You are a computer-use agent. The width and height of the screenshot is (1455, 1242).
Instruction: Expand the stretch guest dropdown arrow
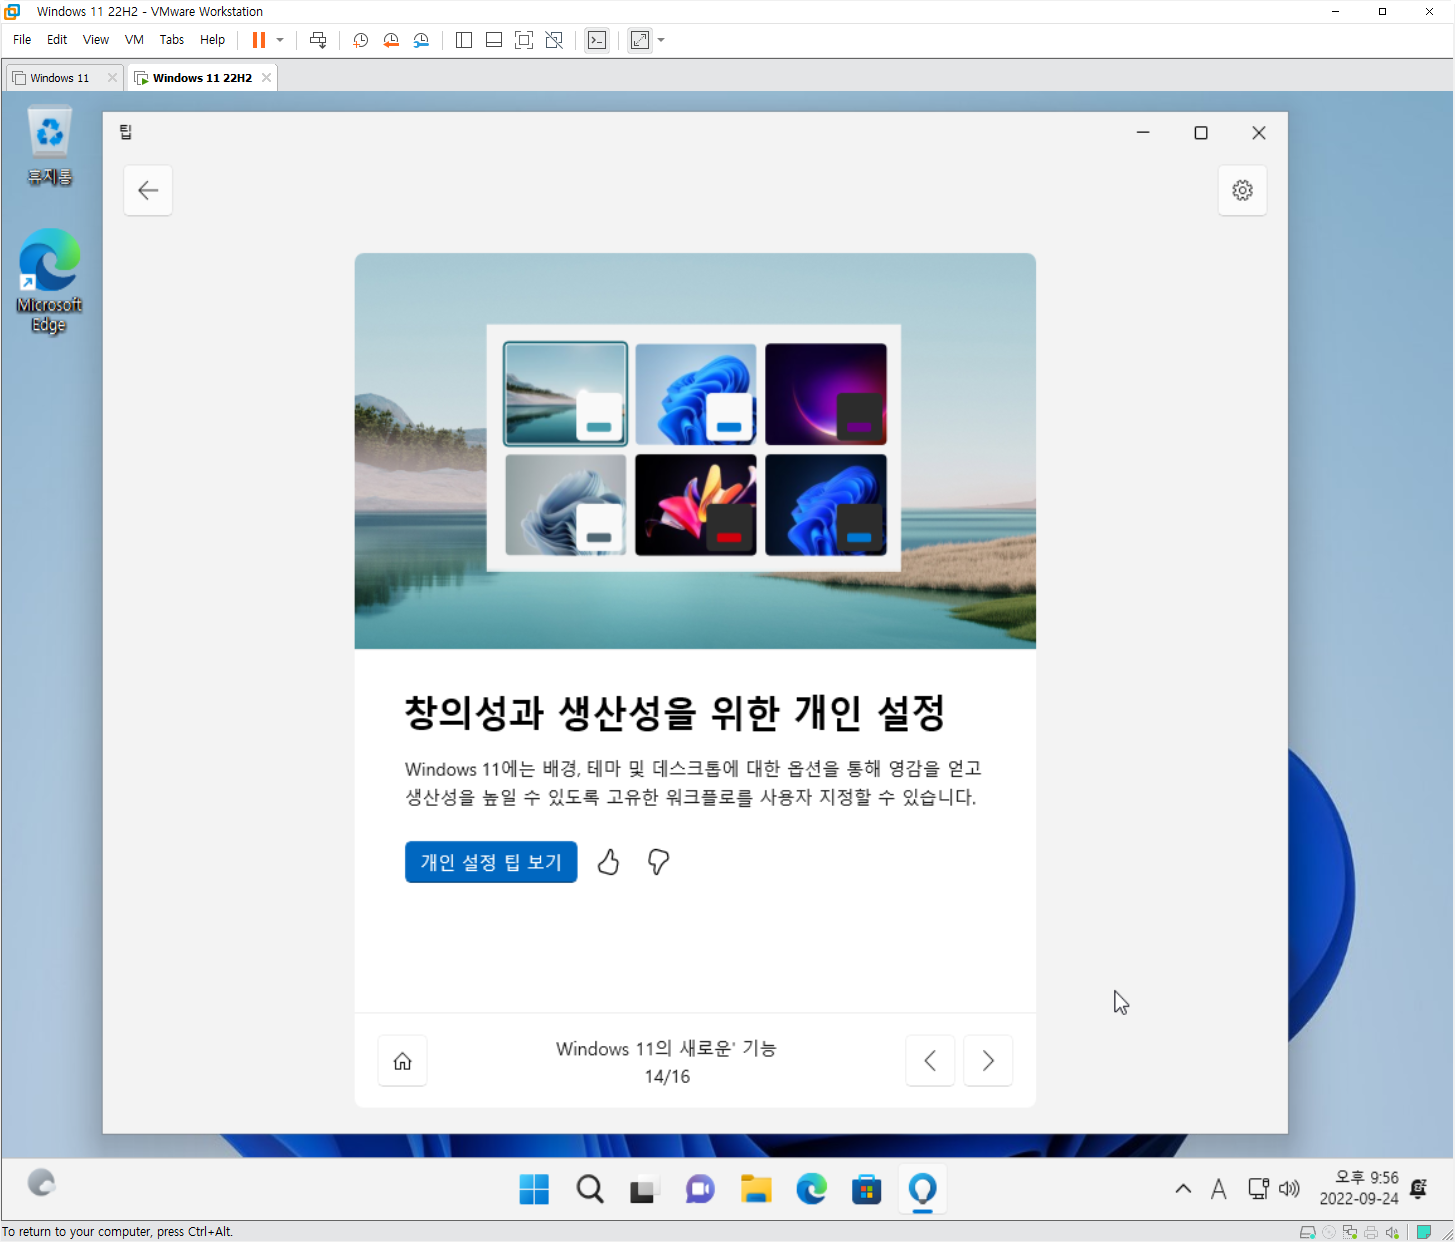661,40
